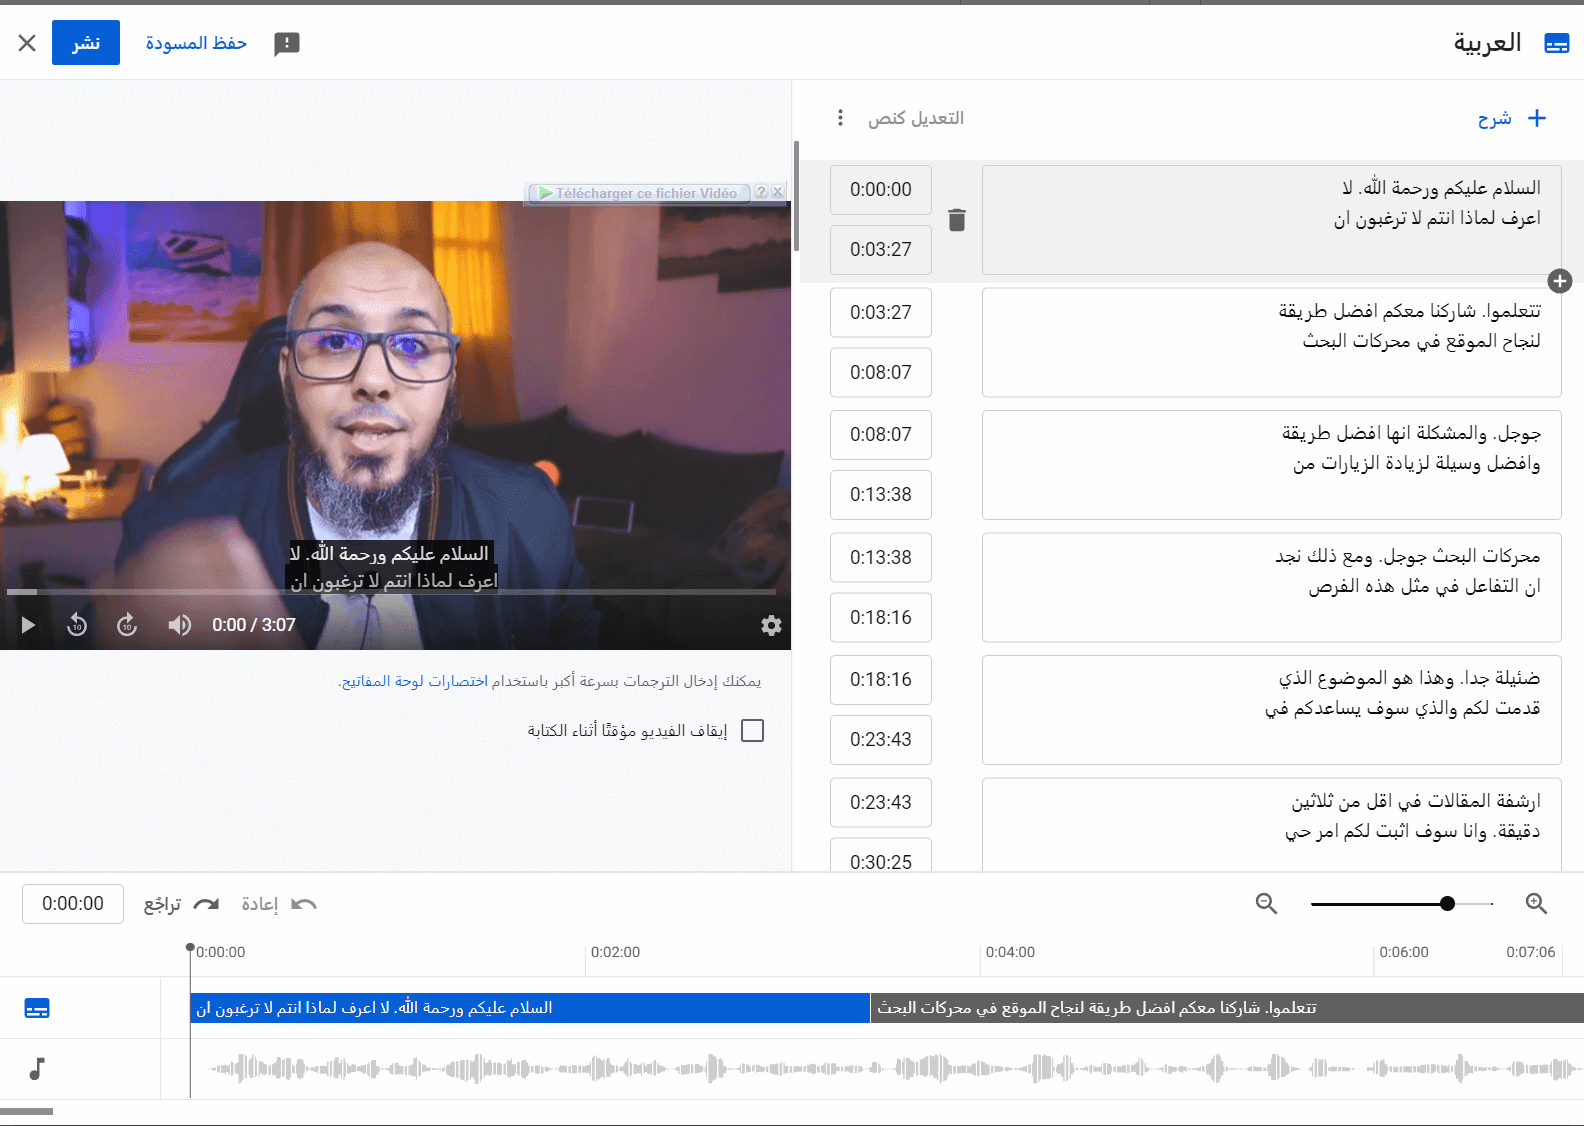Viewport: 1584px width, 1126px height.
Task: Skip forward 10 seconds in video
Action: point(127,625)
